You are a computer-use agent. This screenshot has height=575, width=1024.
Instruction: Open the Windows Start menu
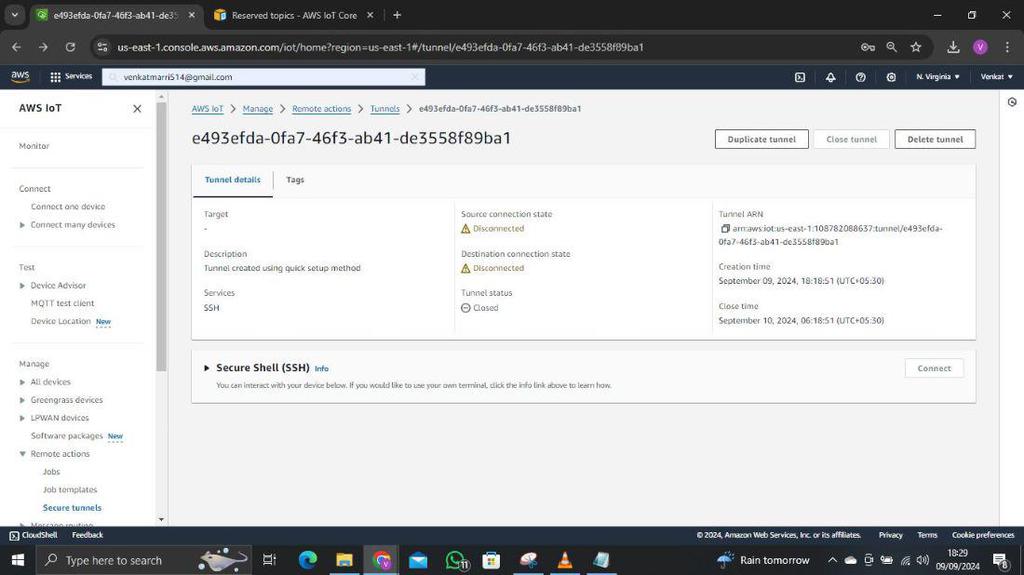click(18, 560)
